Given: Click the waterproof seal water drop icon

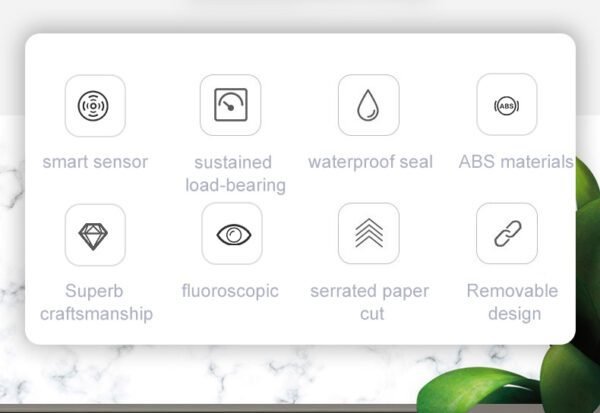Looking at the screenshot, I should pos(368,105).
